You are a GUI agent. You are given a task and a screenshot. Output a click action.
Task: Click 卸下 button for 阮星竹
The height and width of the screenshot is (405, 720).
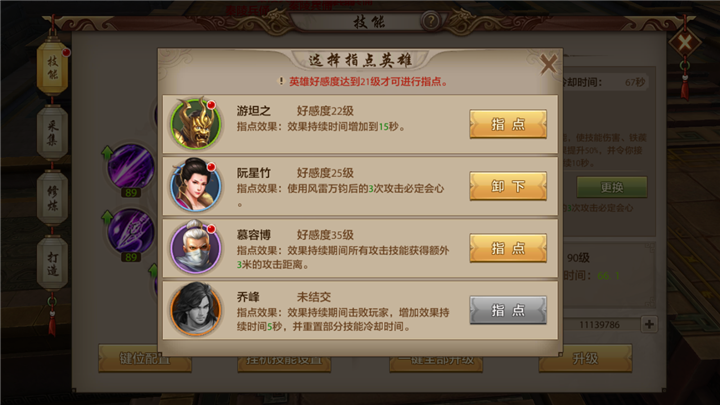pyautogui.click(x=508, y=186)
